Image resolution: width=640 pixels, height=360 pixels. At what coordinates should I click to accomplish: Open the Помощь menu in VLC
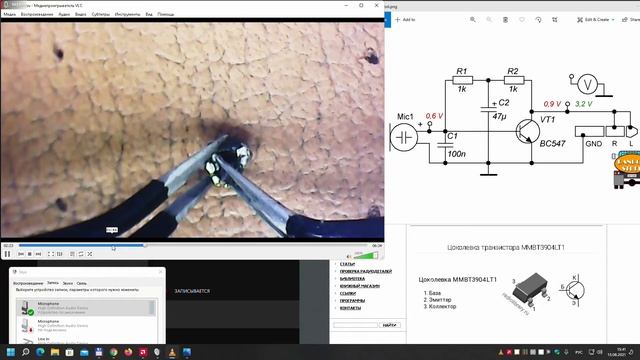pyautogui.click(x=166, y=14)
